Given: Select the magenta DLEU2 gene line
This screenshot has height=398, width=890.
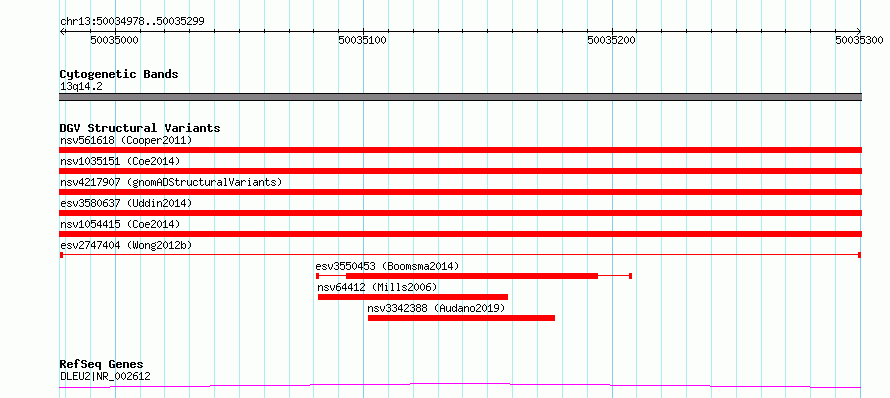Looking at the screenshot, I should (x=460, y=386).
